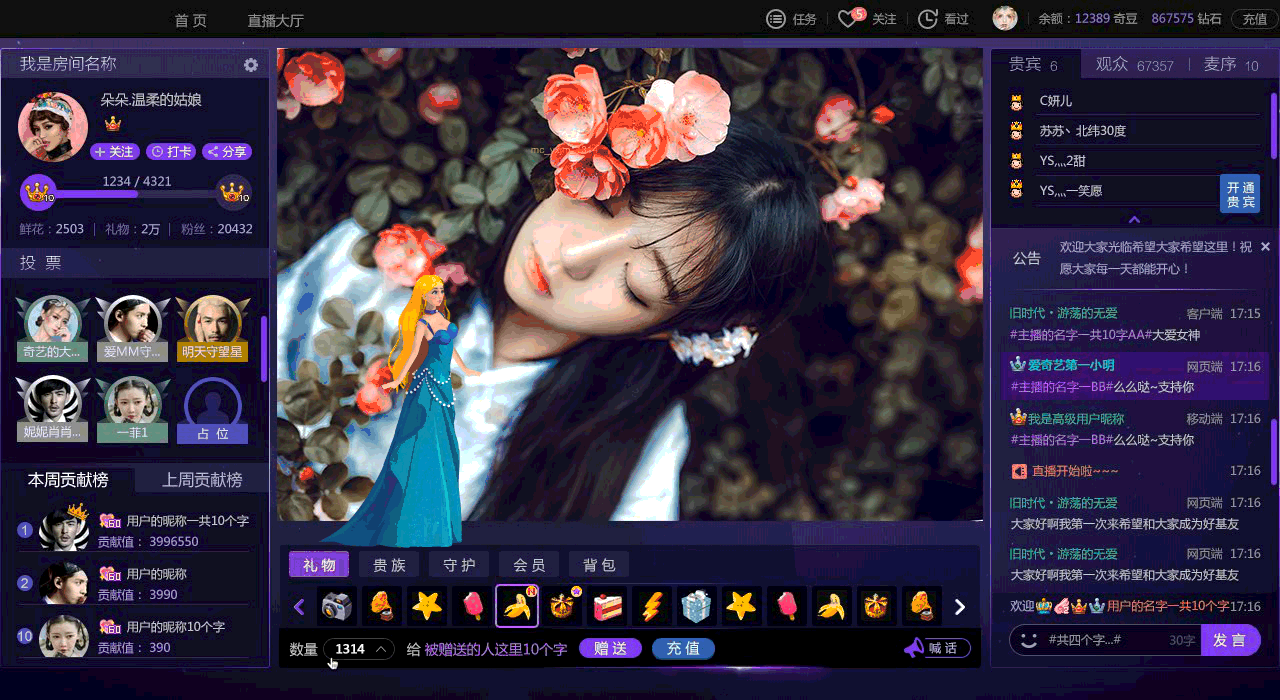This screenshot has width=1280, height=700.
Task: Select the blue gift box icon
Action: [697, 606]
